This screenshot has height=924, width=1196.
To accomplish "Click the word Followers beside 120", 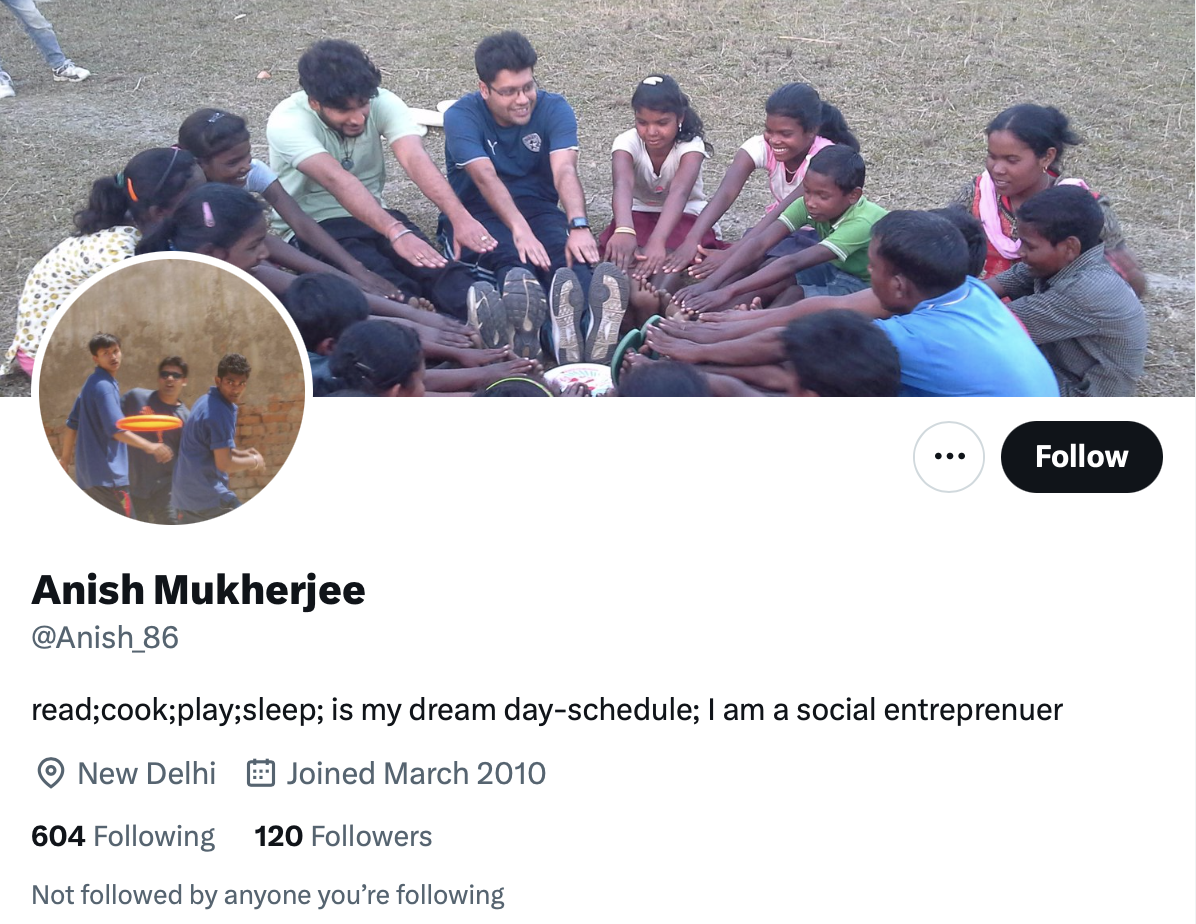I will point(371,836).
